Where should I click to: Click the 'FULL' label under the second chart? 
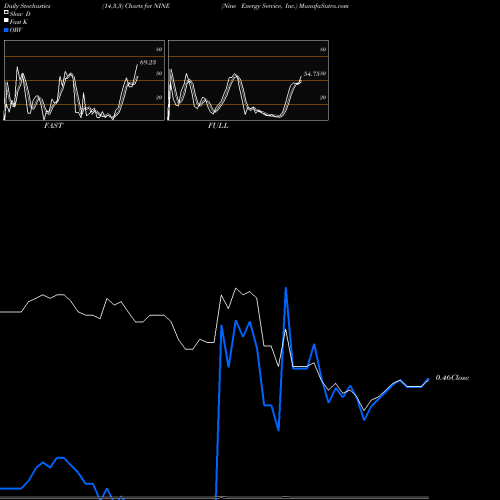pos(218,126)
